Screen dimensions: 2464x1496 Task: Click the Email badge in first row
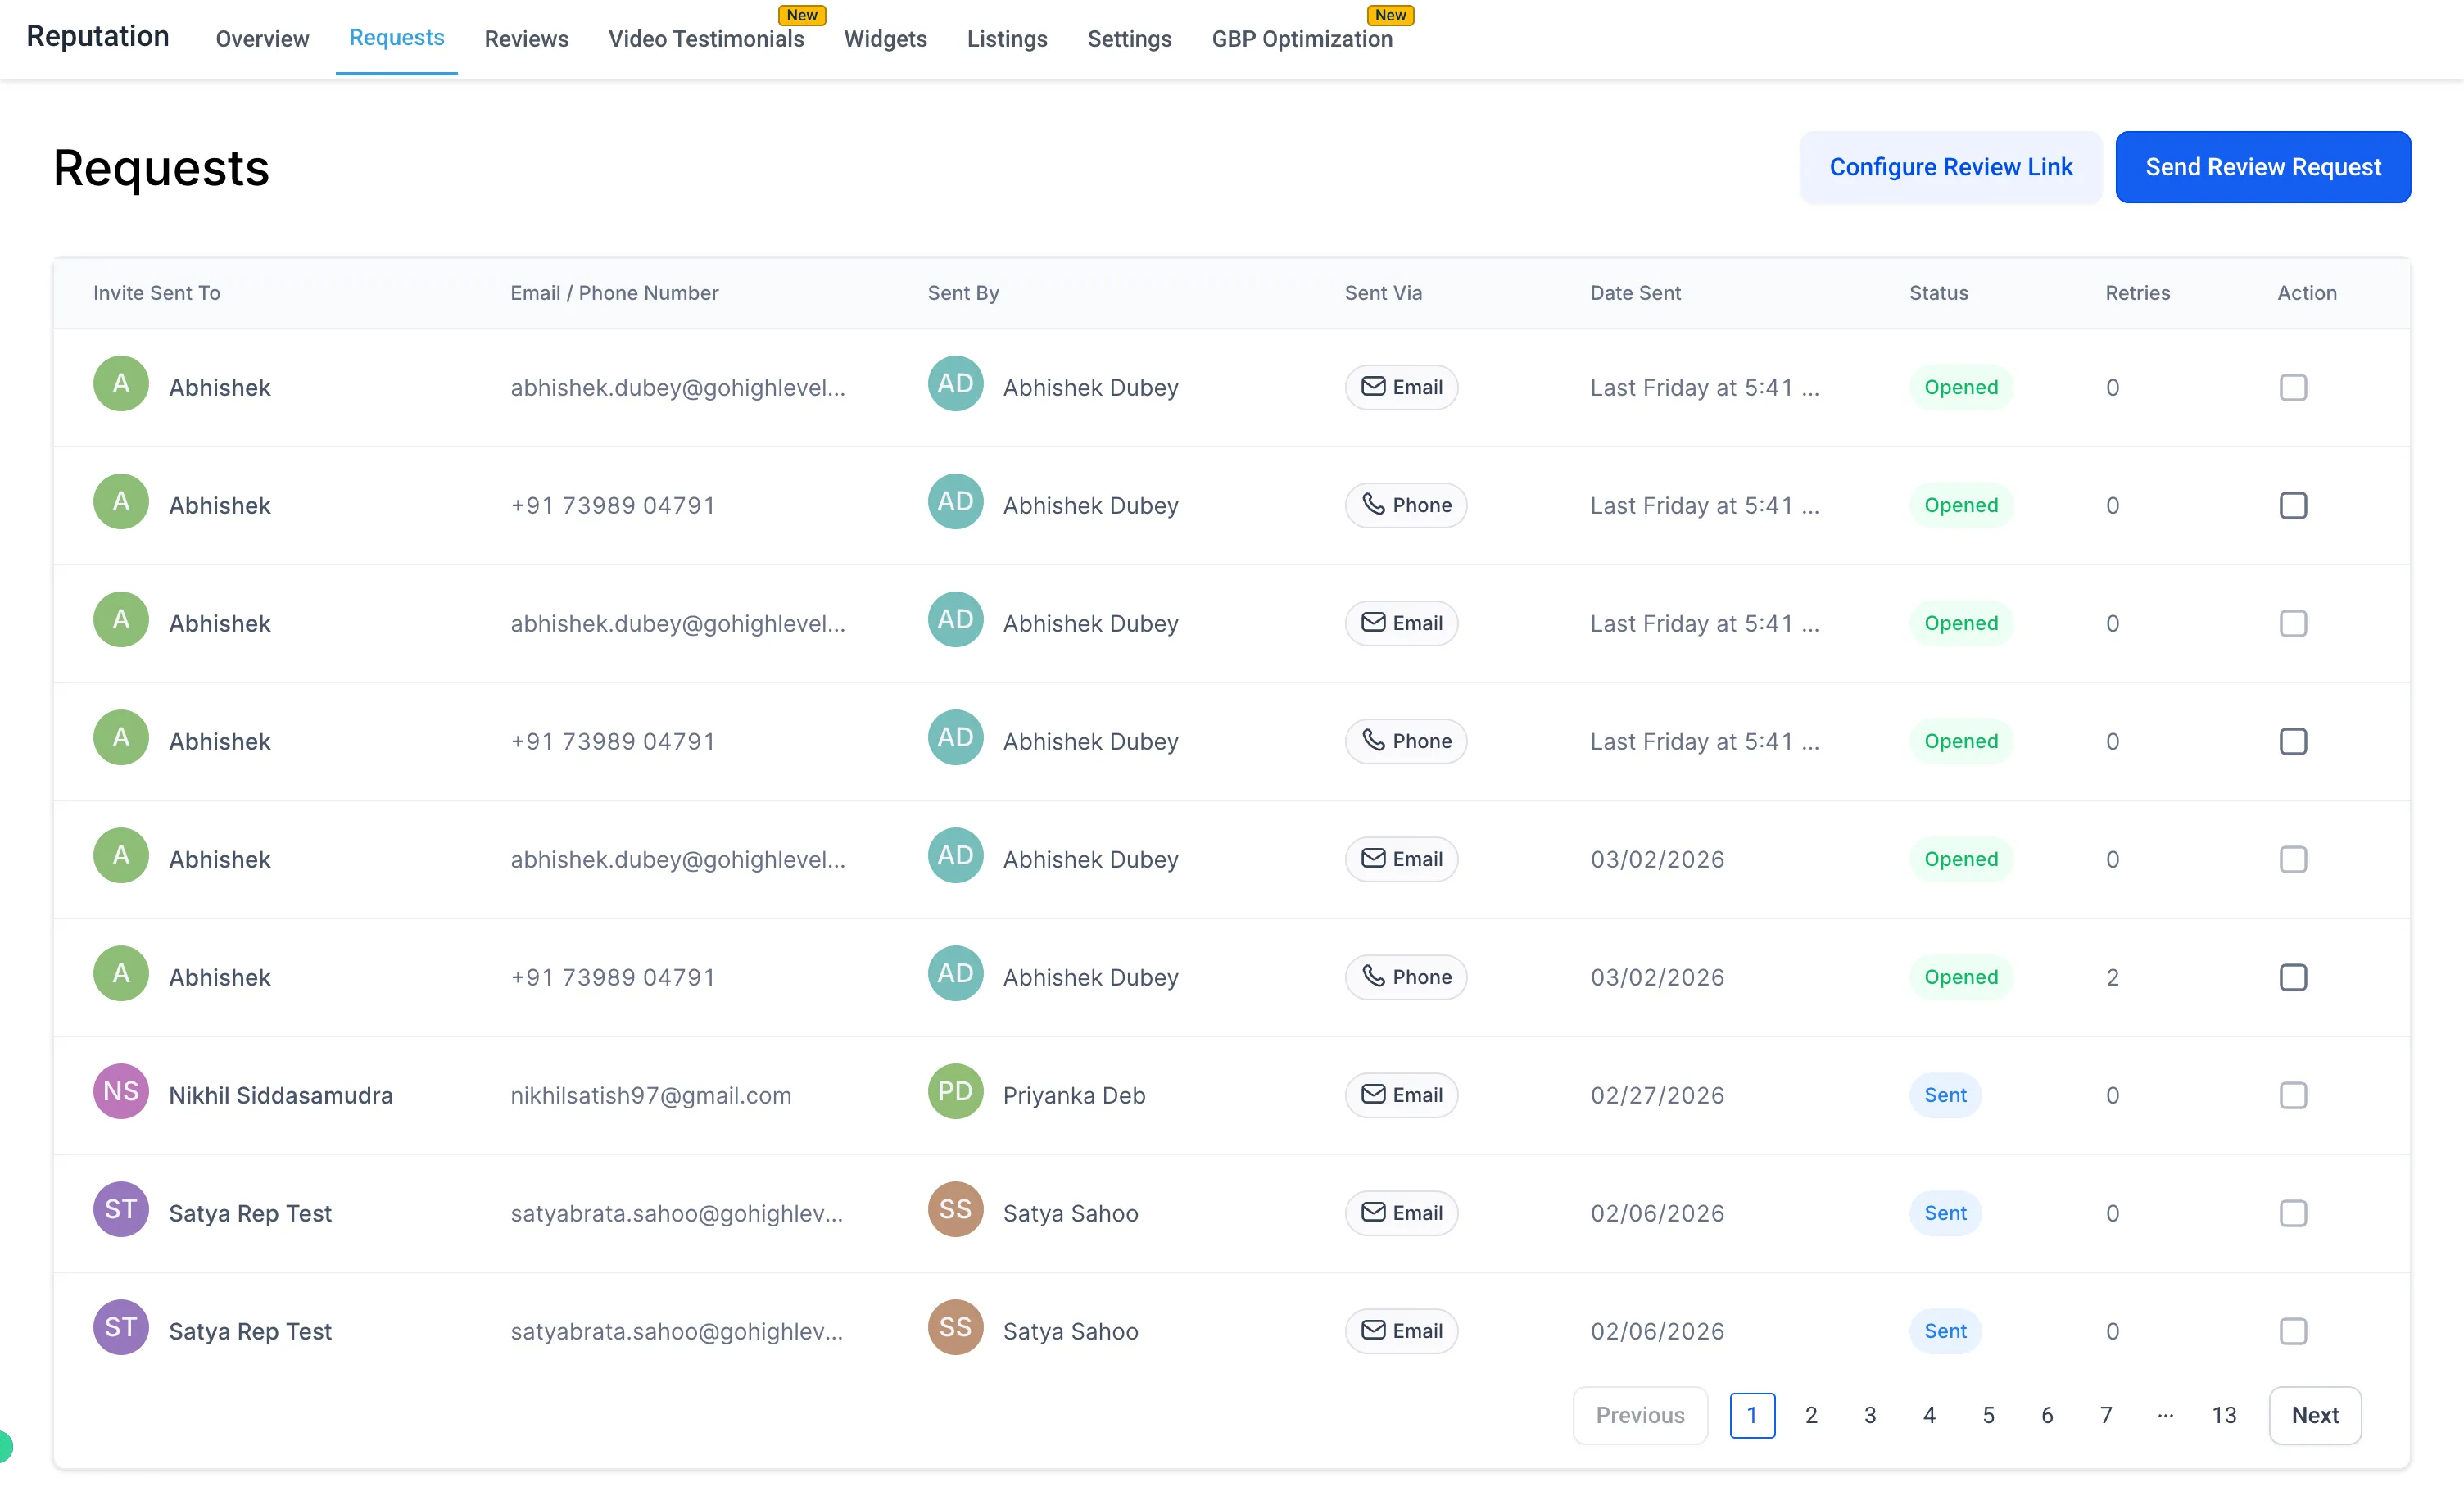(1401, 387)
